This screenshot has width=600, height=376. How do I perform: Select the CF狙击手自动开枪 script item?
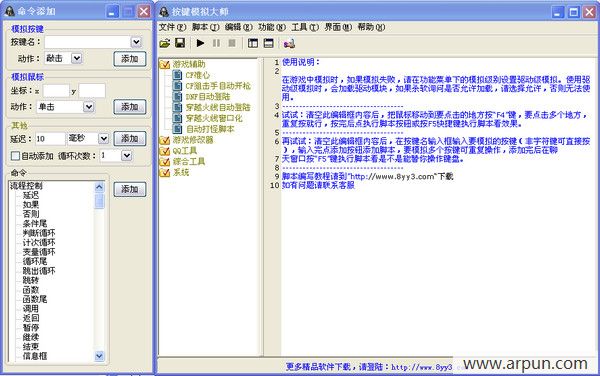(218, 86)
